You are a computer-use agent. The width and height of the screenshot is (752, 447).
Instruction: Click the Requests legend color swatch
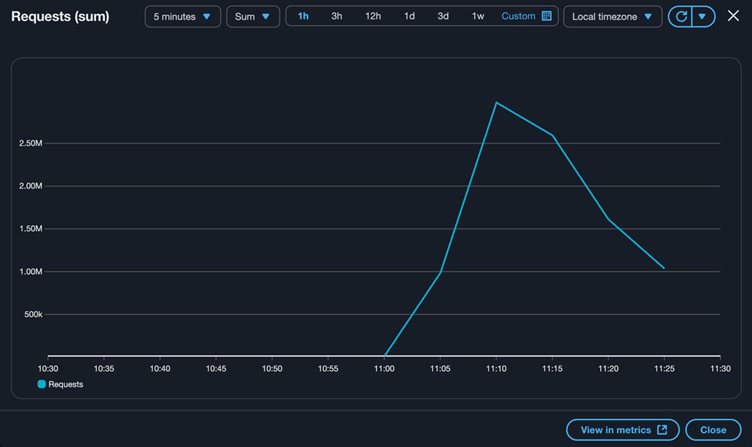point(42,384)
